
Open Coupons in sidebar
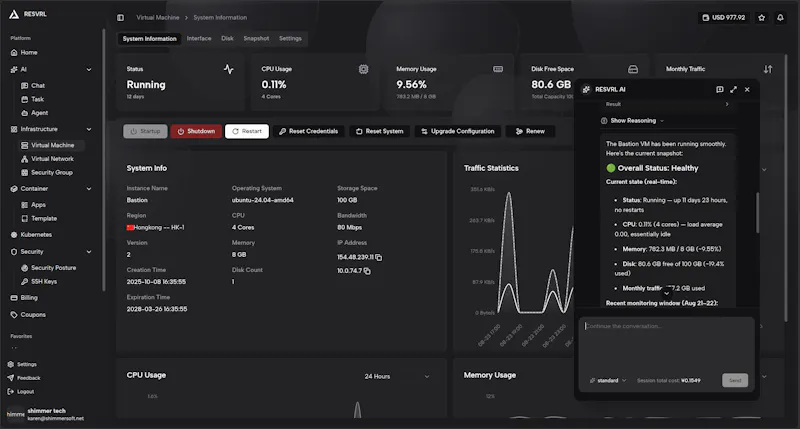(33, 315)
